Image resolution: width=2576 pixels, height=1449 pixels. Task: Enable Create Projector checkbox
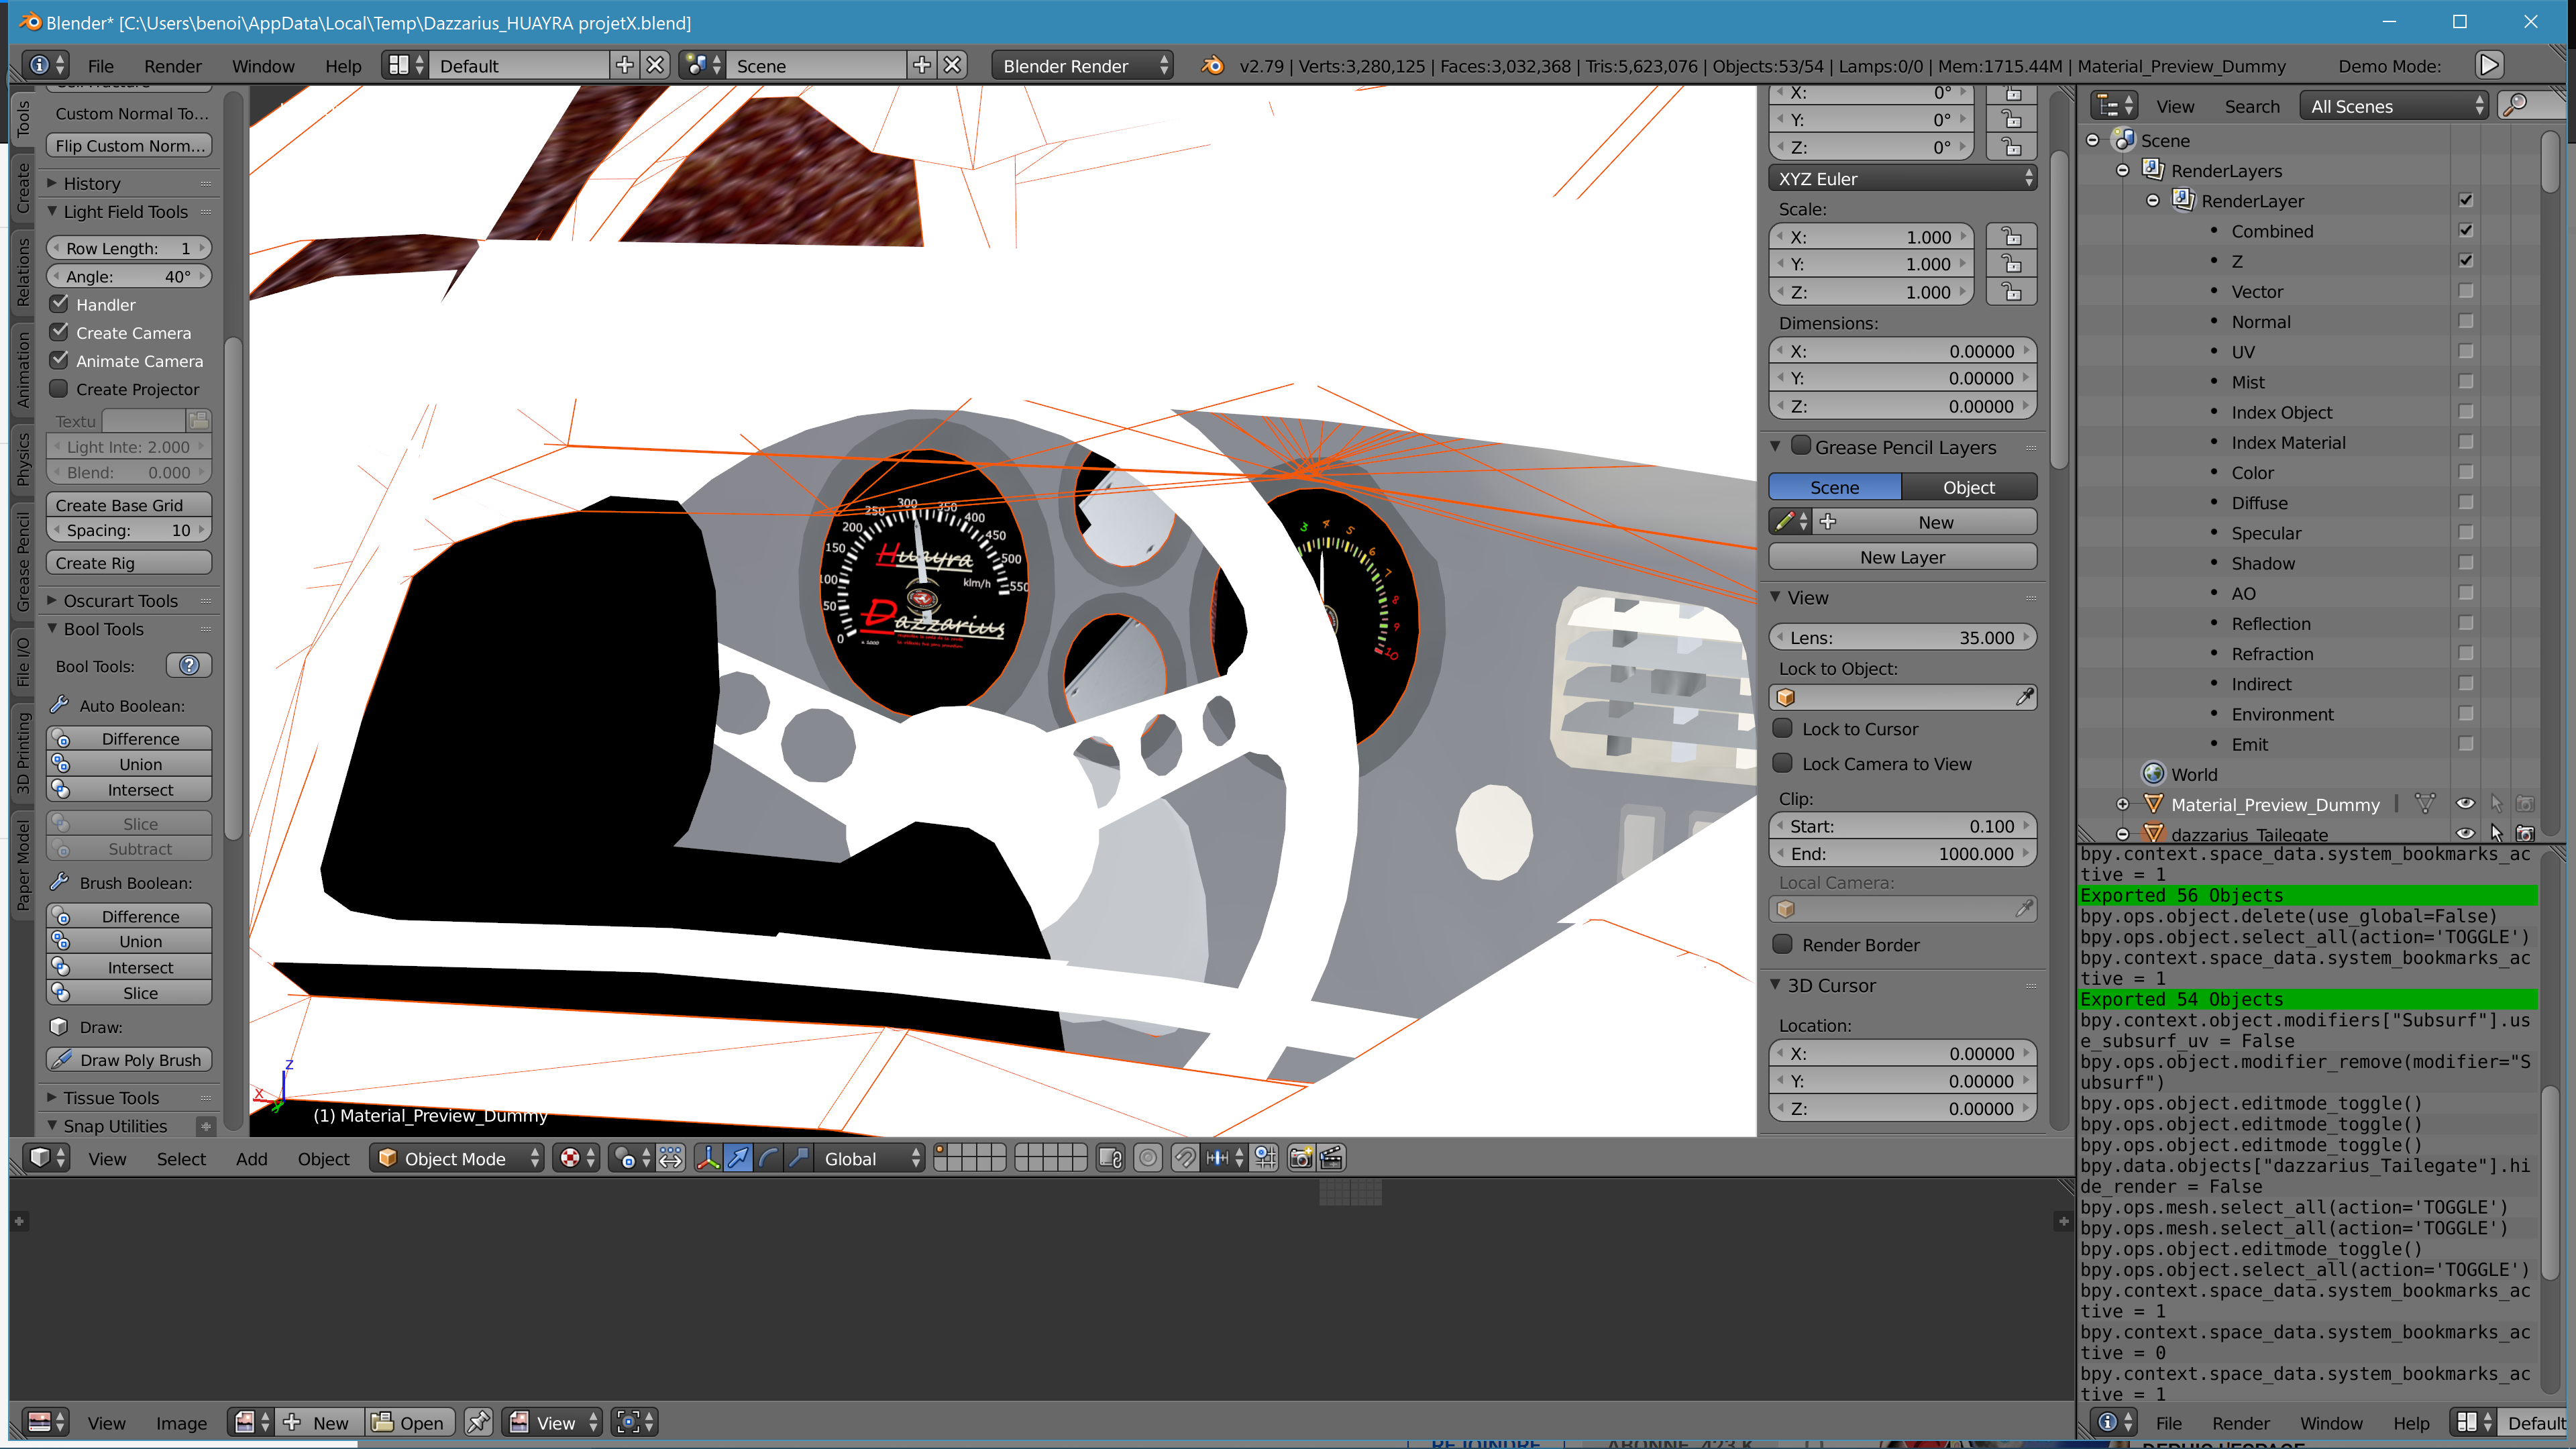click(60, 389)
